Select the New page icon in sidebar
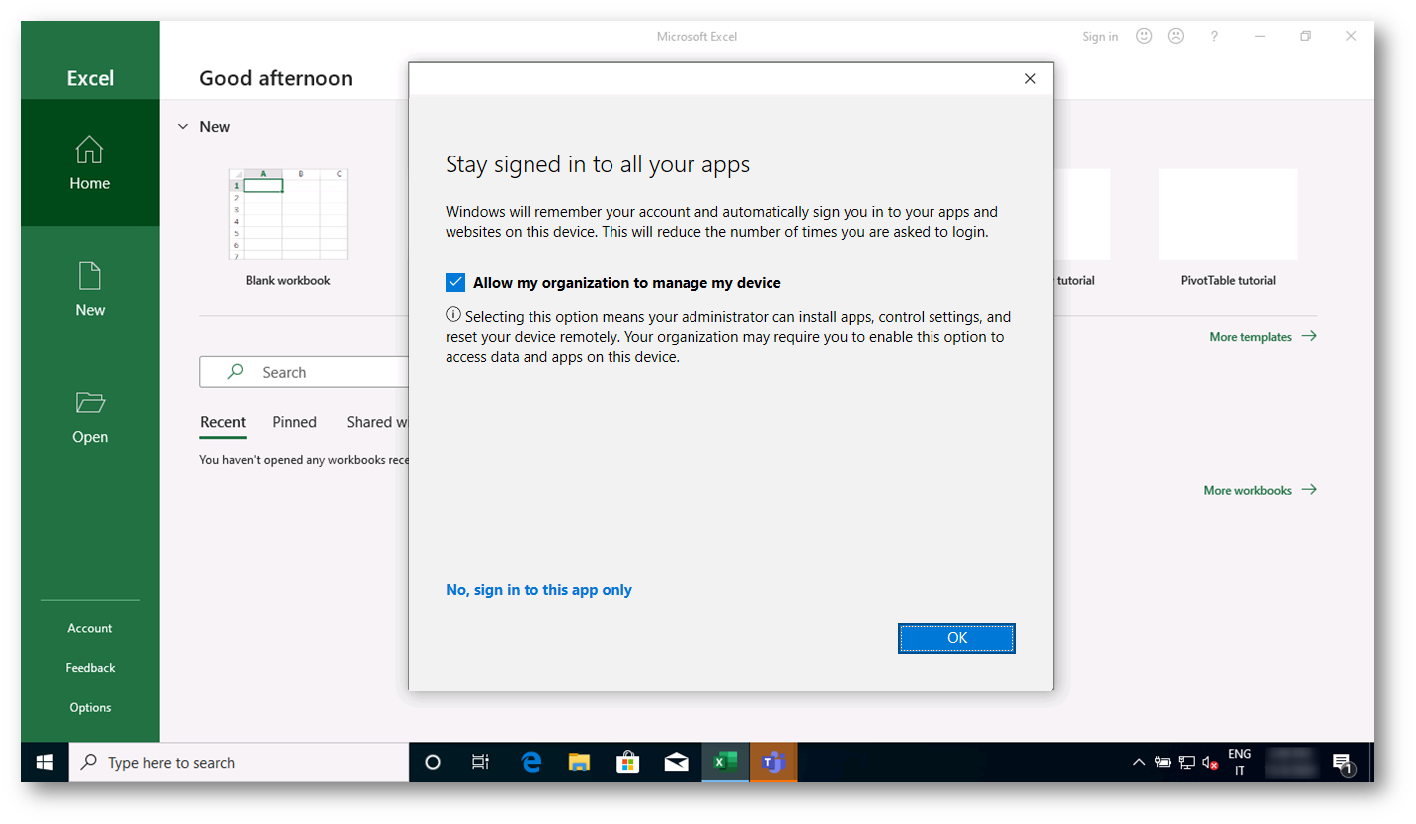This screenshot has width=1416, height=824. pos(90,276)
